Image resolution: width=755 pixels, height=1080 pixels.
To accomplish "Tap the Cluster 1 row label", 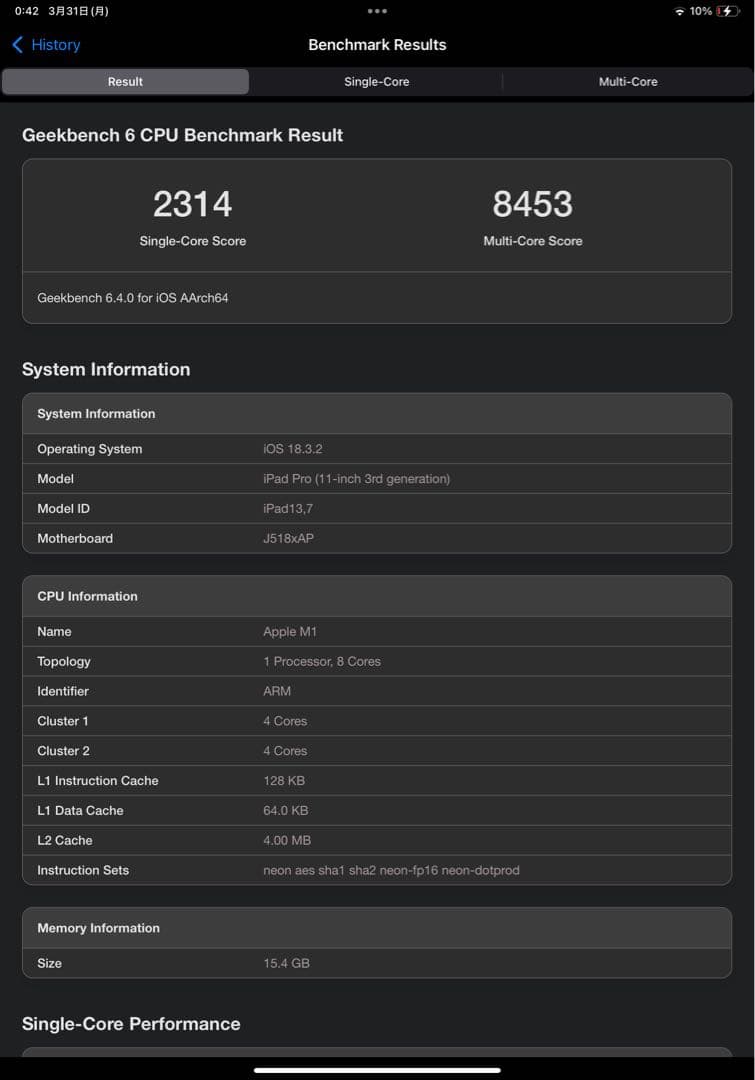I will tap(63, 721).
